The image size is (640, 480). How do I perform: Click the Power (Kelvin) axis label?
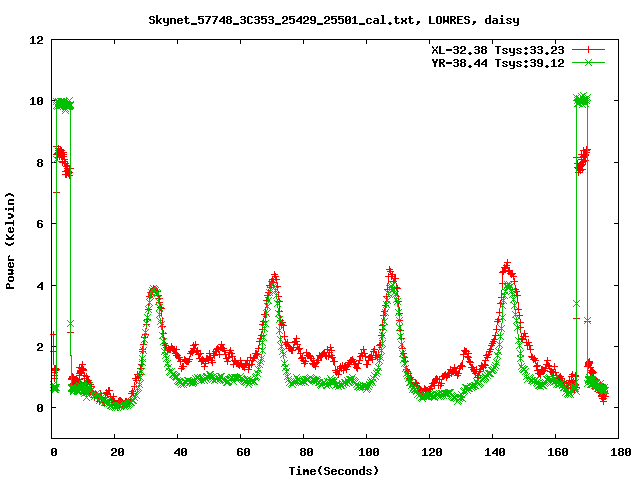point(10,241)
